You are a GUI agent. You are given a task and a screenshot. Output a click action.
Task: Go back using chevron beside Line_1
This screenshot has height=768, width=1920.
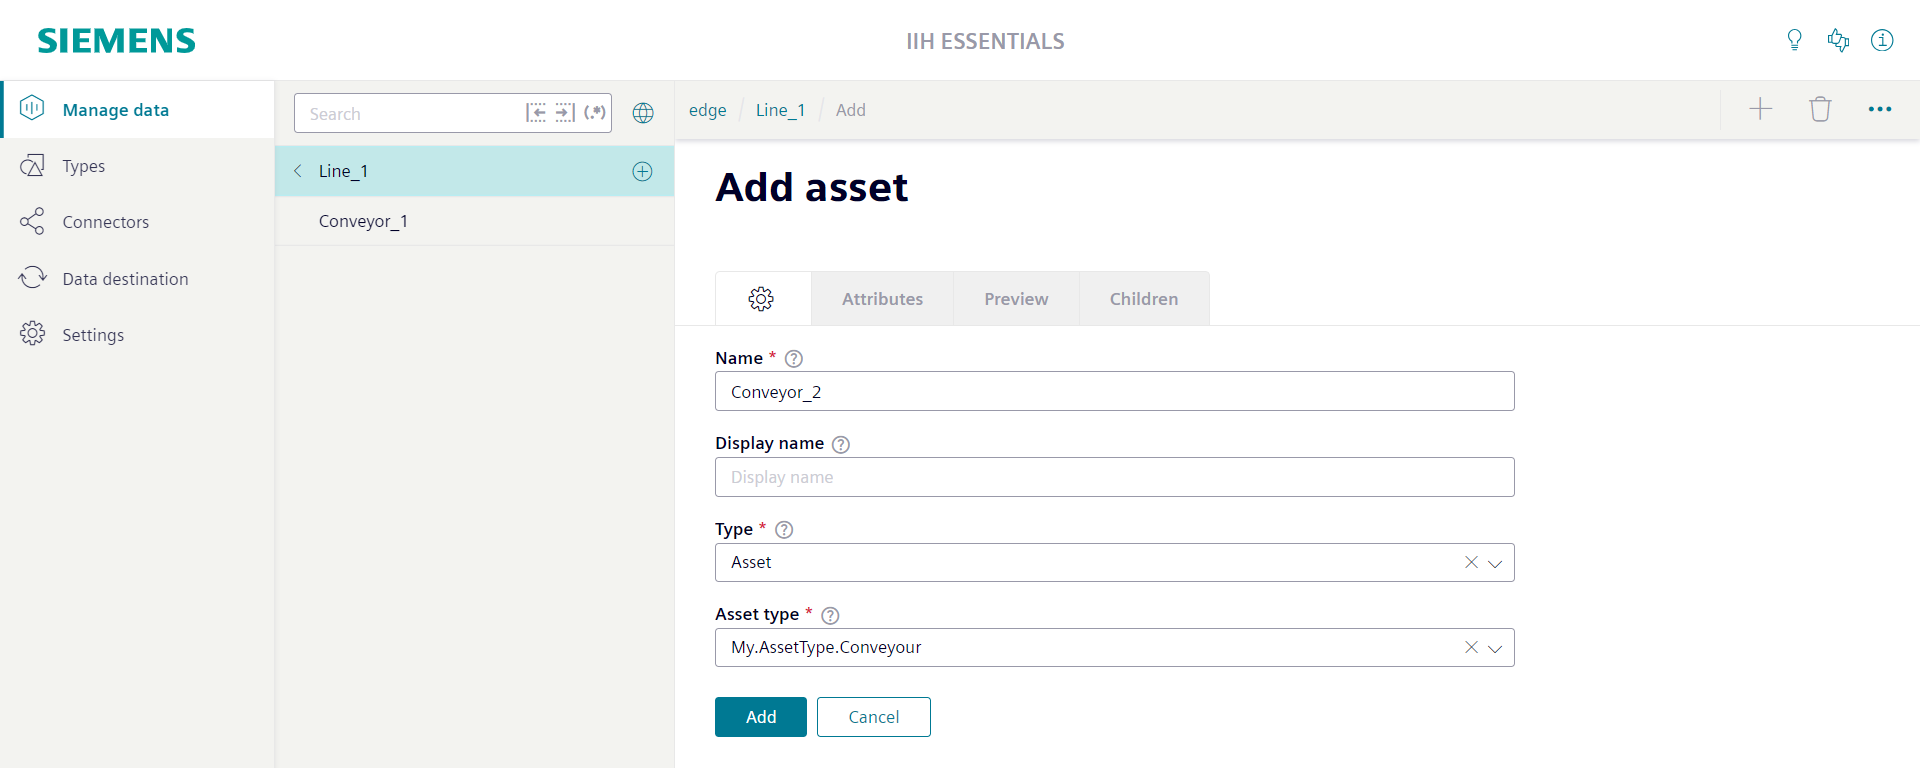[x=297, y=171]
